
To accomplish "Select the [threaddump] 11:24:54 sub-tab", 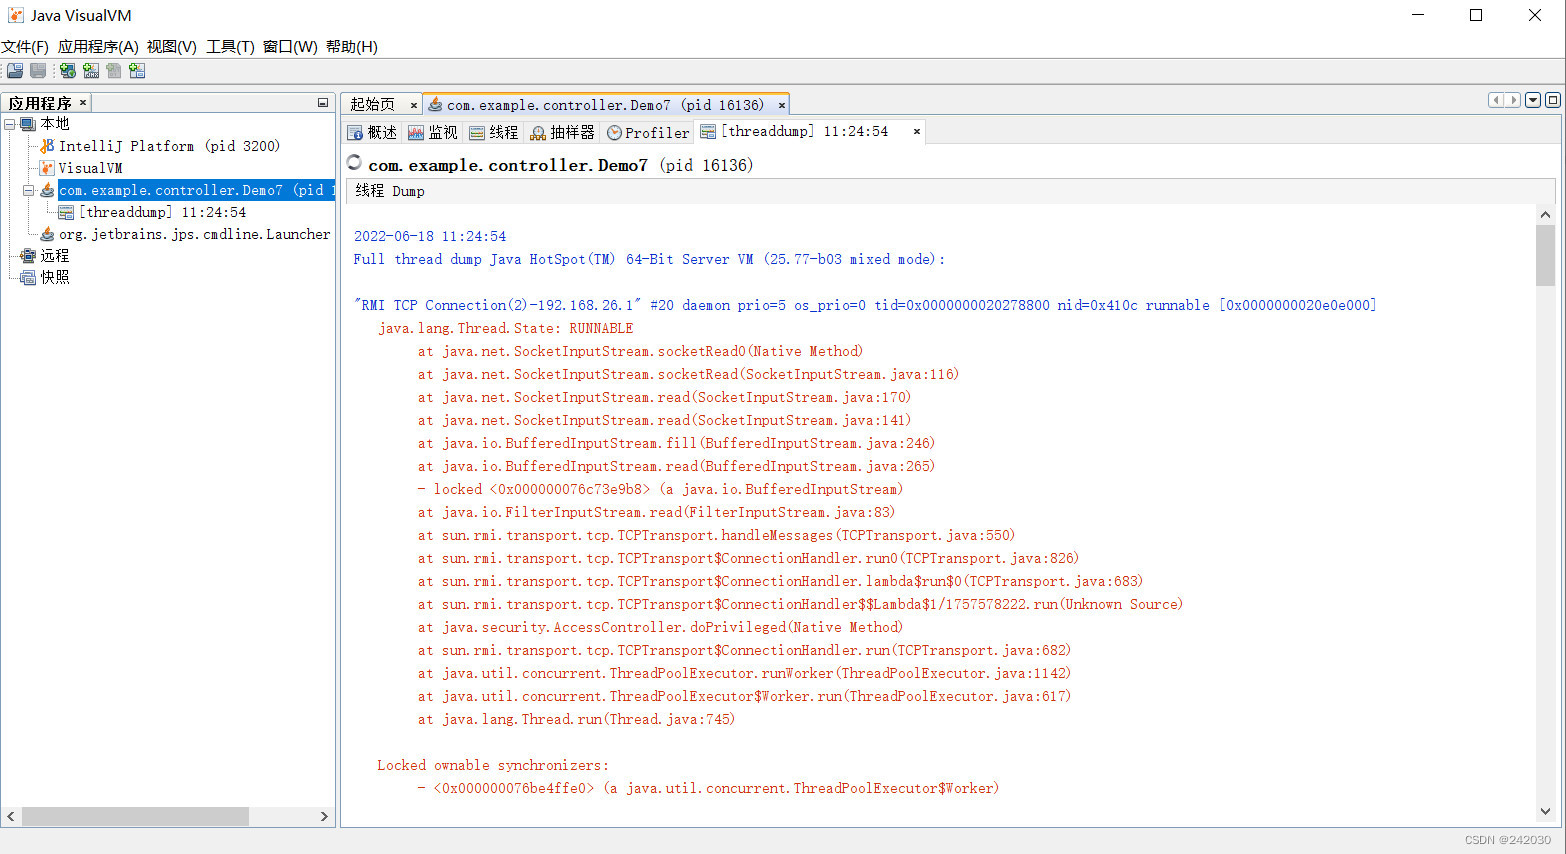I will 805,132.
